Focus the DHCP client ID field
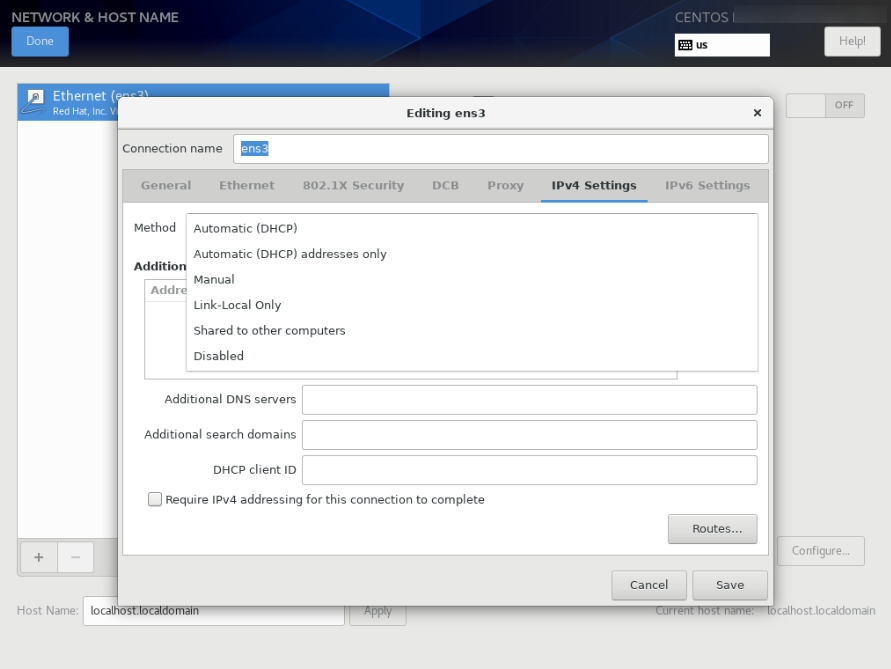891x669 pixels. tap(530, 470)
